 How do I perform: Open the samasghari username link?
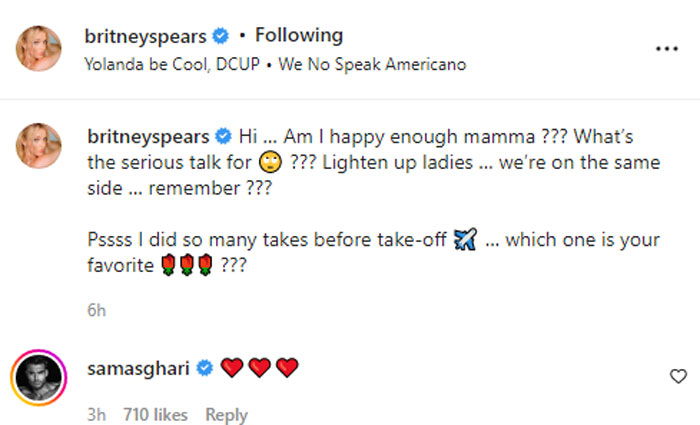(x=139, y=369)
